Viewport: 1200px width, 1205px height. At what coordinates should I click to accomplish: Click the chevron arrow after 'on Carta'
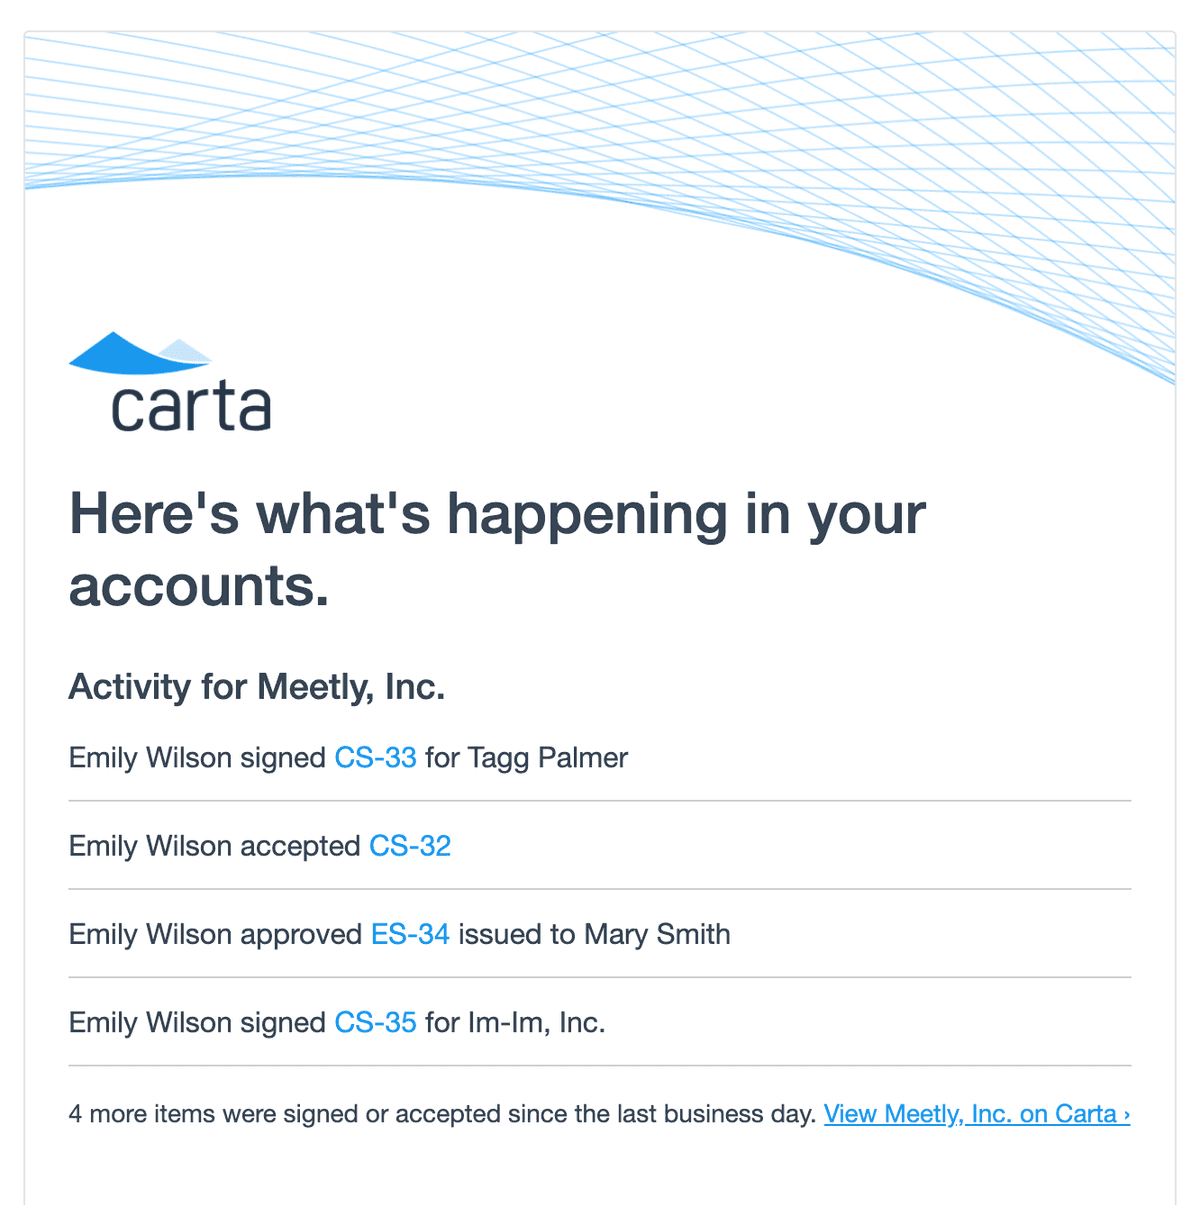[x=1127, y=1115]
